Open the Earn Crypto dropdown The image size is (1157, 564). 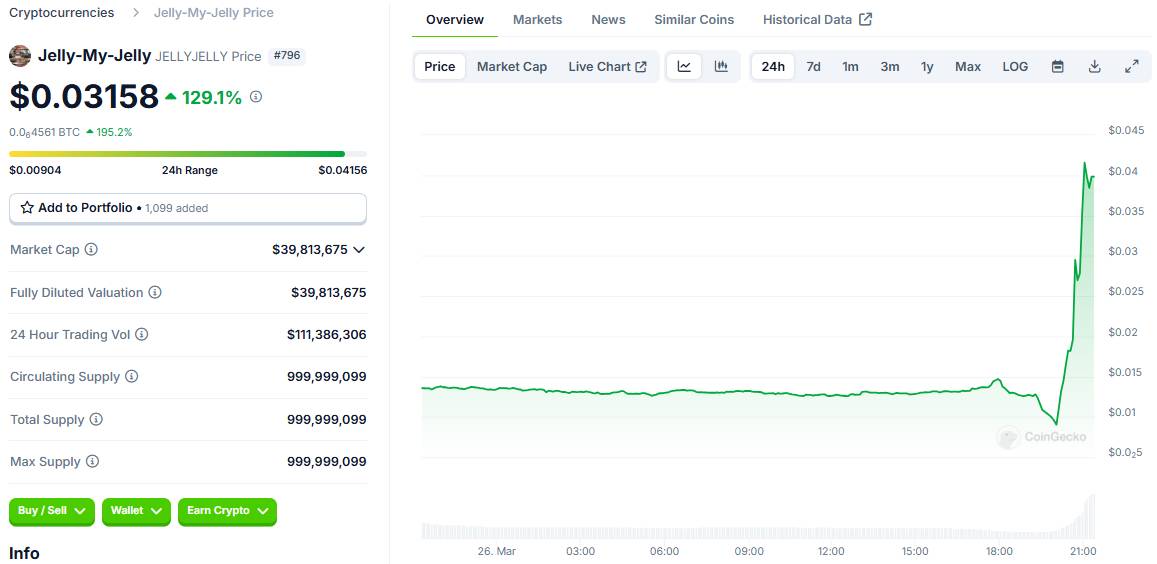tap(227, 511)
